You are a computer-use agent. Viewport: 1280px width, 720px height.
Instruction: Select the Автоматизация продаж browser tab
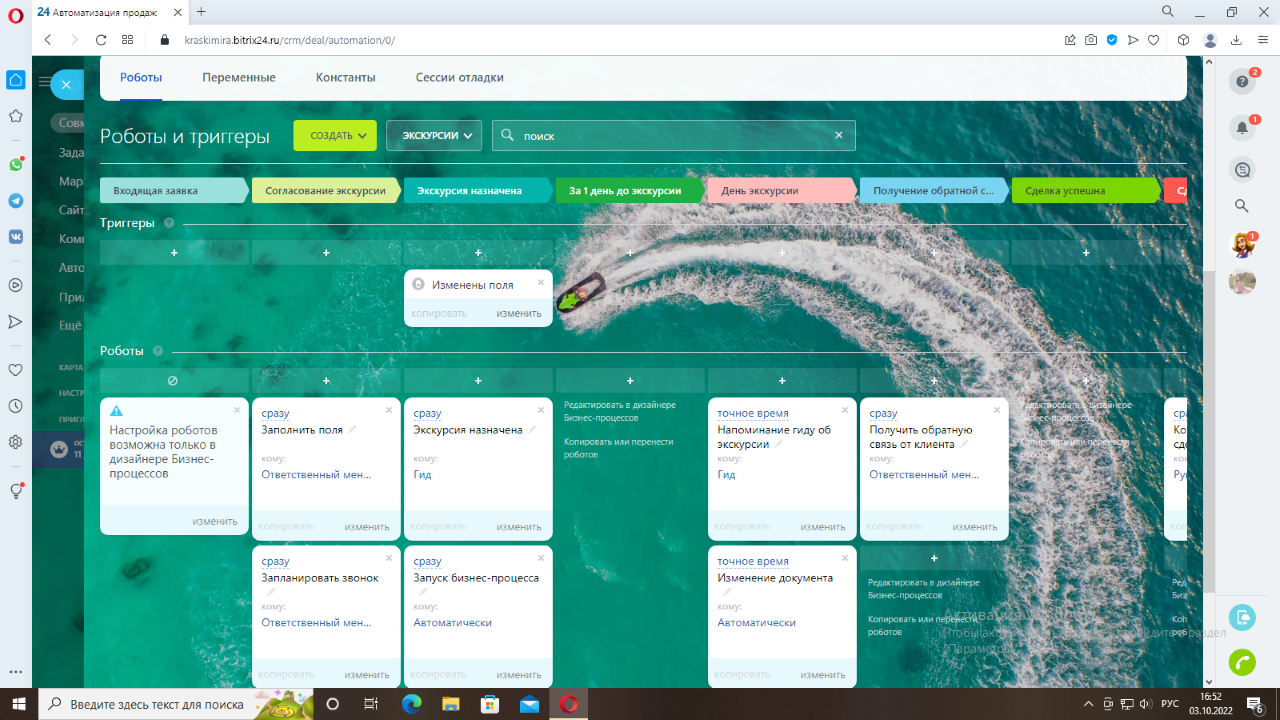(x=110, y=12)
